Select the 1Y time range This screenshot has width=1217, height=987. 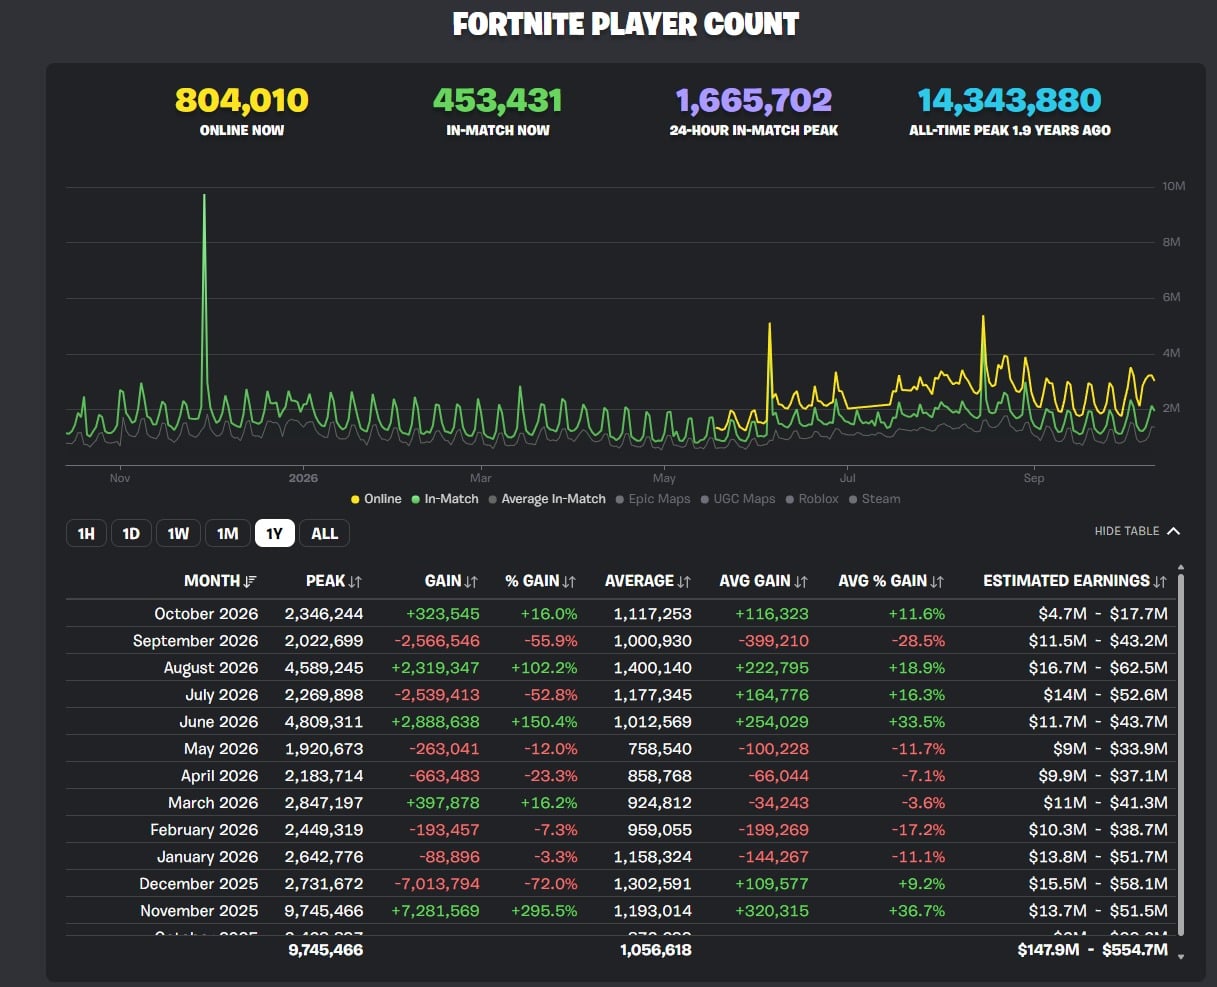click(274, 533)
